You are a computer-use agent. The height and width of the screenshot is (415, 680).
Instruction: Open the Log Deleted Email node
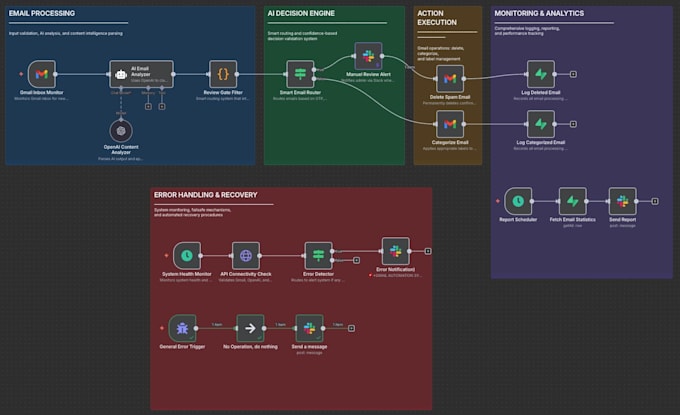[540, 74]
